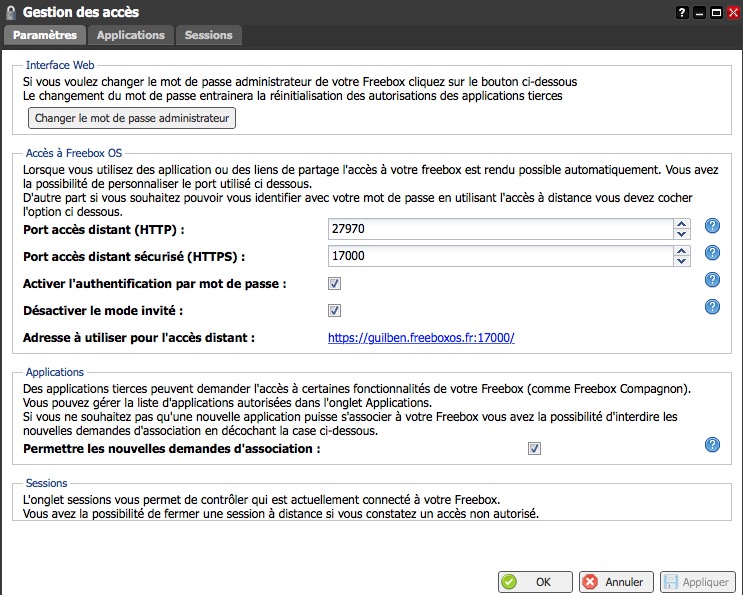Increase the HTTP remote access port value
The height and width of the screenshot is (595, 743).
click(x=682, y=224)
